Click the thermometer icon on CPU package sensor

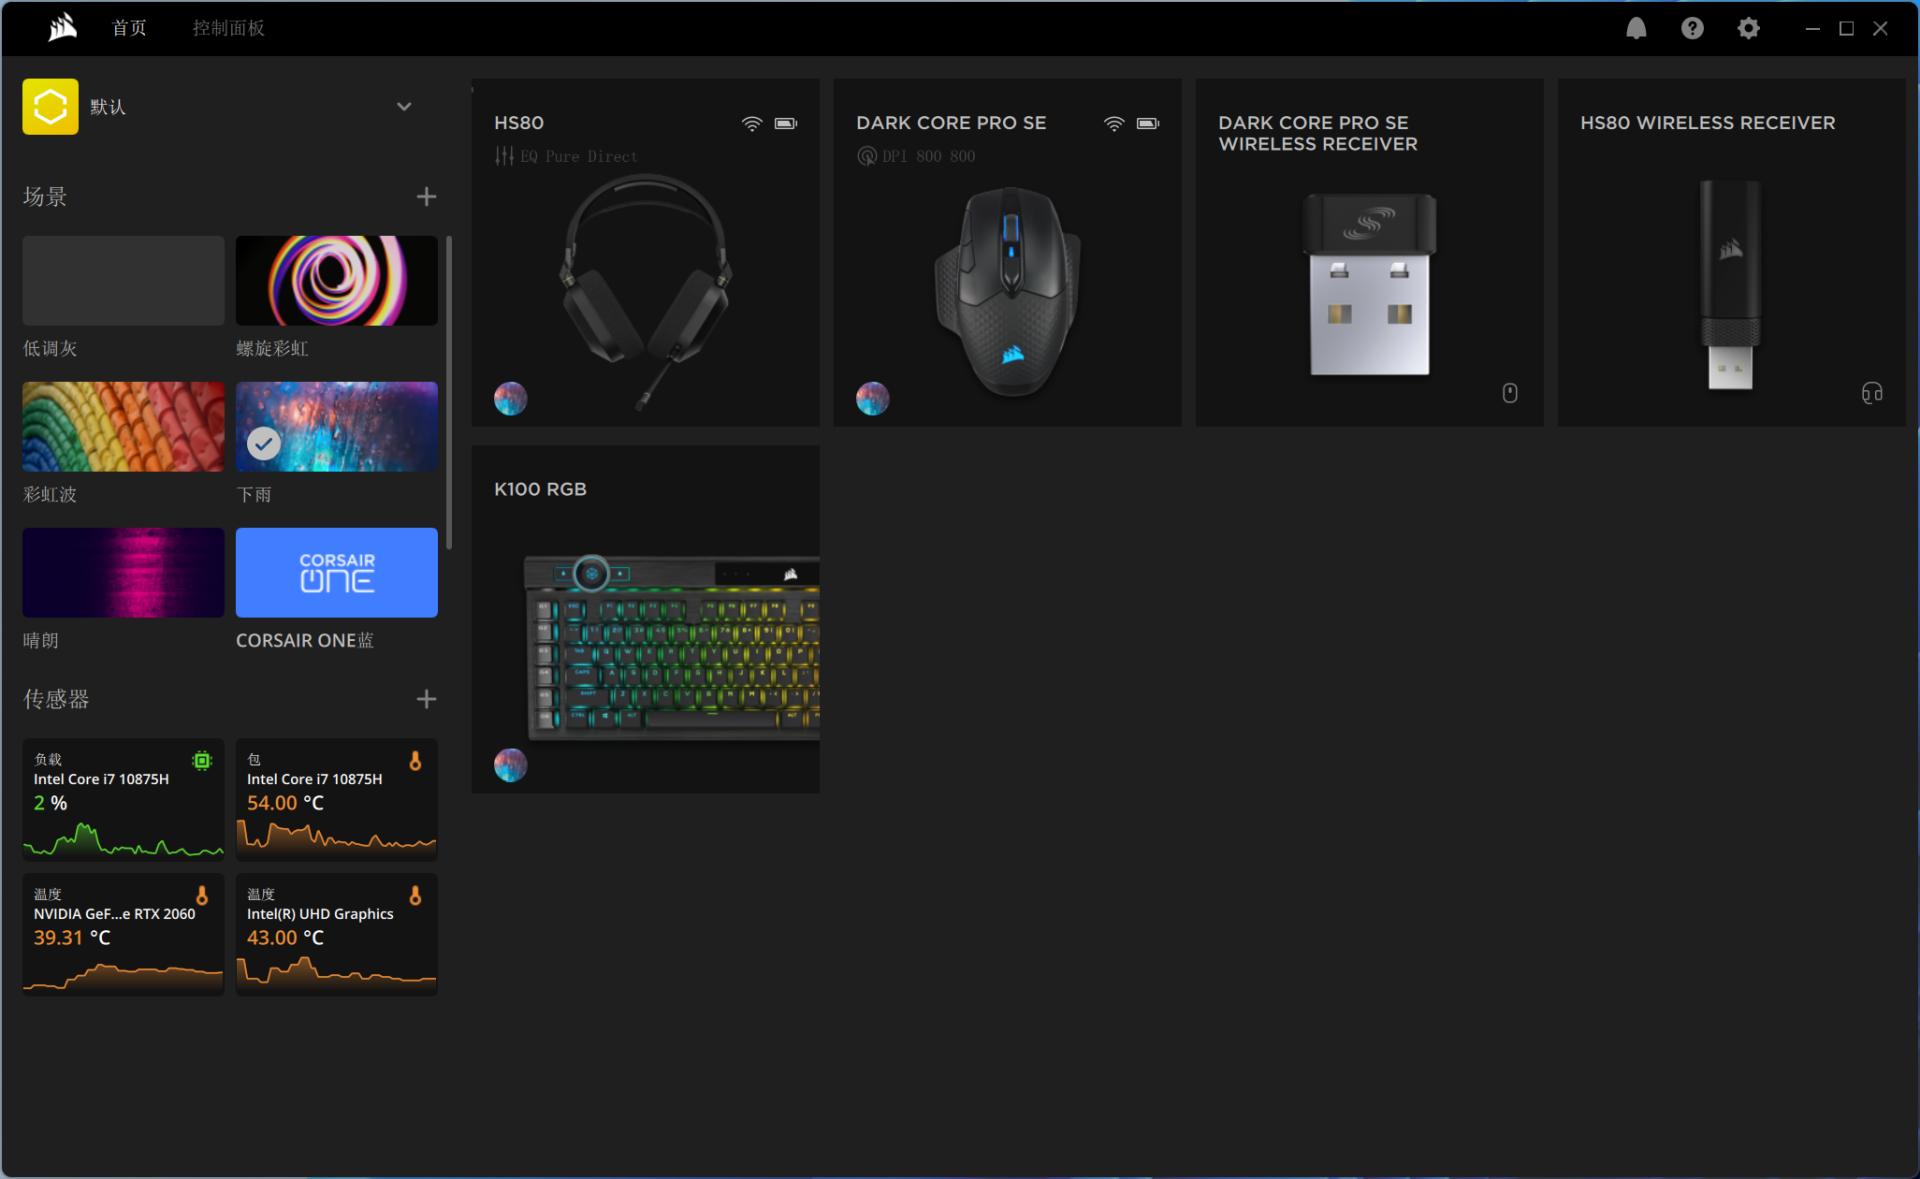pyautogui.click(x=415, y=761)
